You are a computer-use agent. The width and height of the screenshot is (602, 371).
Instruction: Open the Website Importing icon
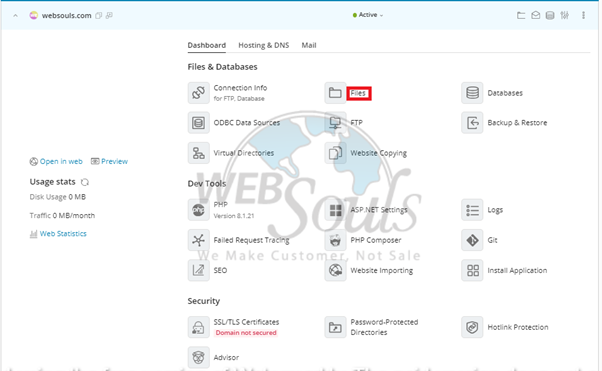click(335, 270)
